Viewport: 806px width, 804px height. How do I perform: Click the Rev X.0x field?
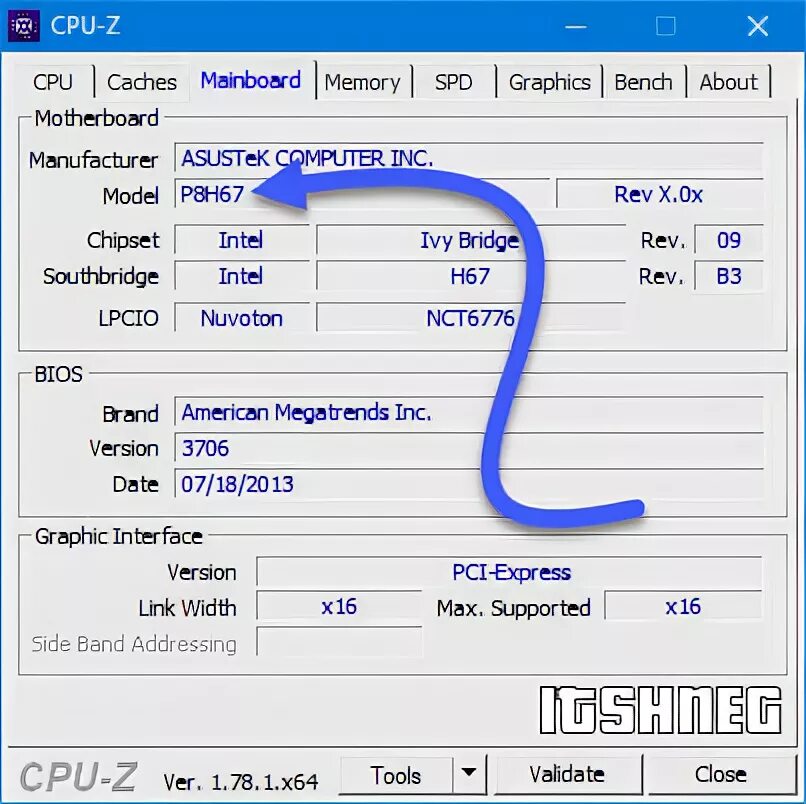[x=660, y=194]
